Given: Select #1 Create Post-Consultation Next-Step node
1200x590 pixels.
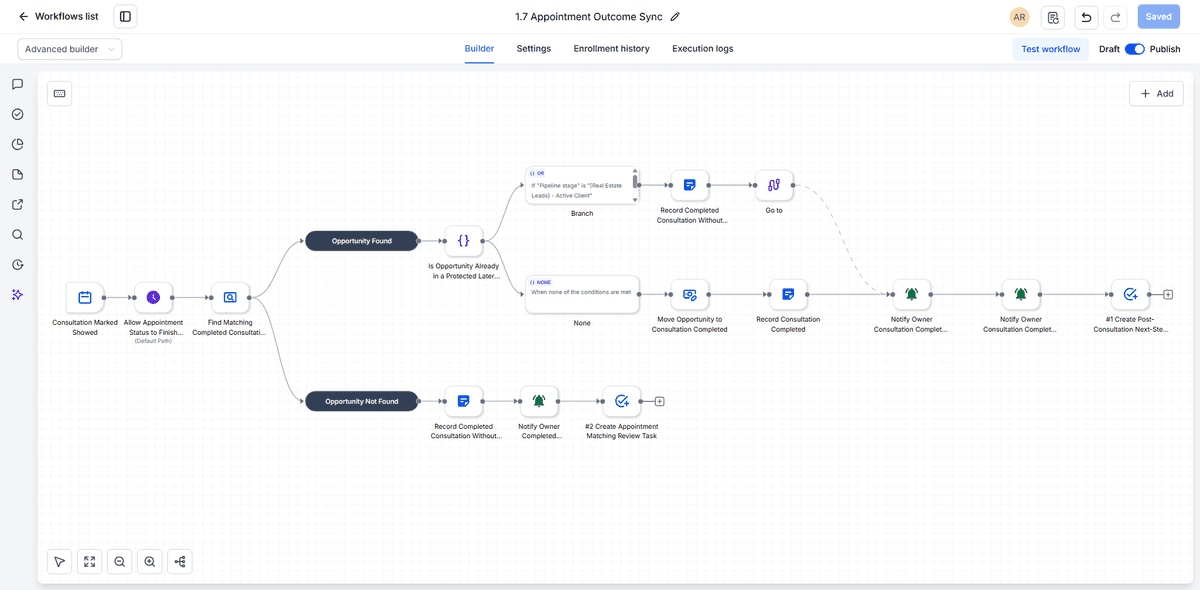Looking at the screenshot, I should point(1130,294).
